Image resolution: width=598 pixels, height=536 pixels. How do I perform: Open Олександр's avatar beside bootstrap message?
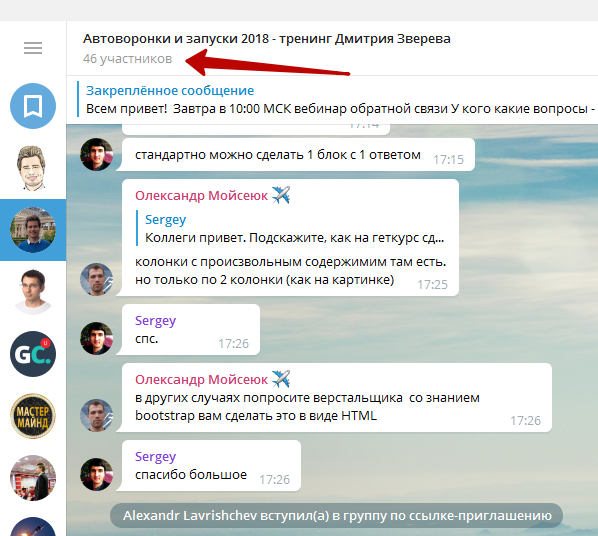pyautogui.click(x=96, y=415)
